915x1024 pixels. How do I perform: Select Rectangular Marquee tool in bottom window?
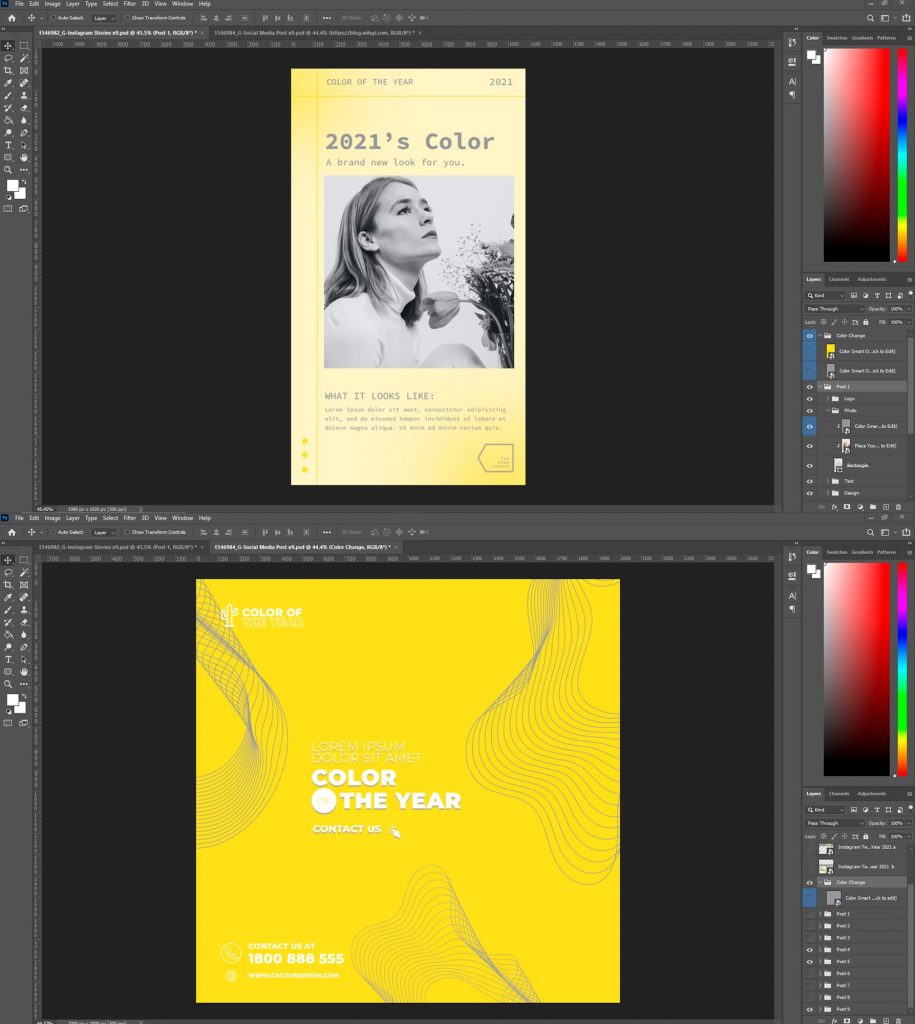(x=24, y=560)
